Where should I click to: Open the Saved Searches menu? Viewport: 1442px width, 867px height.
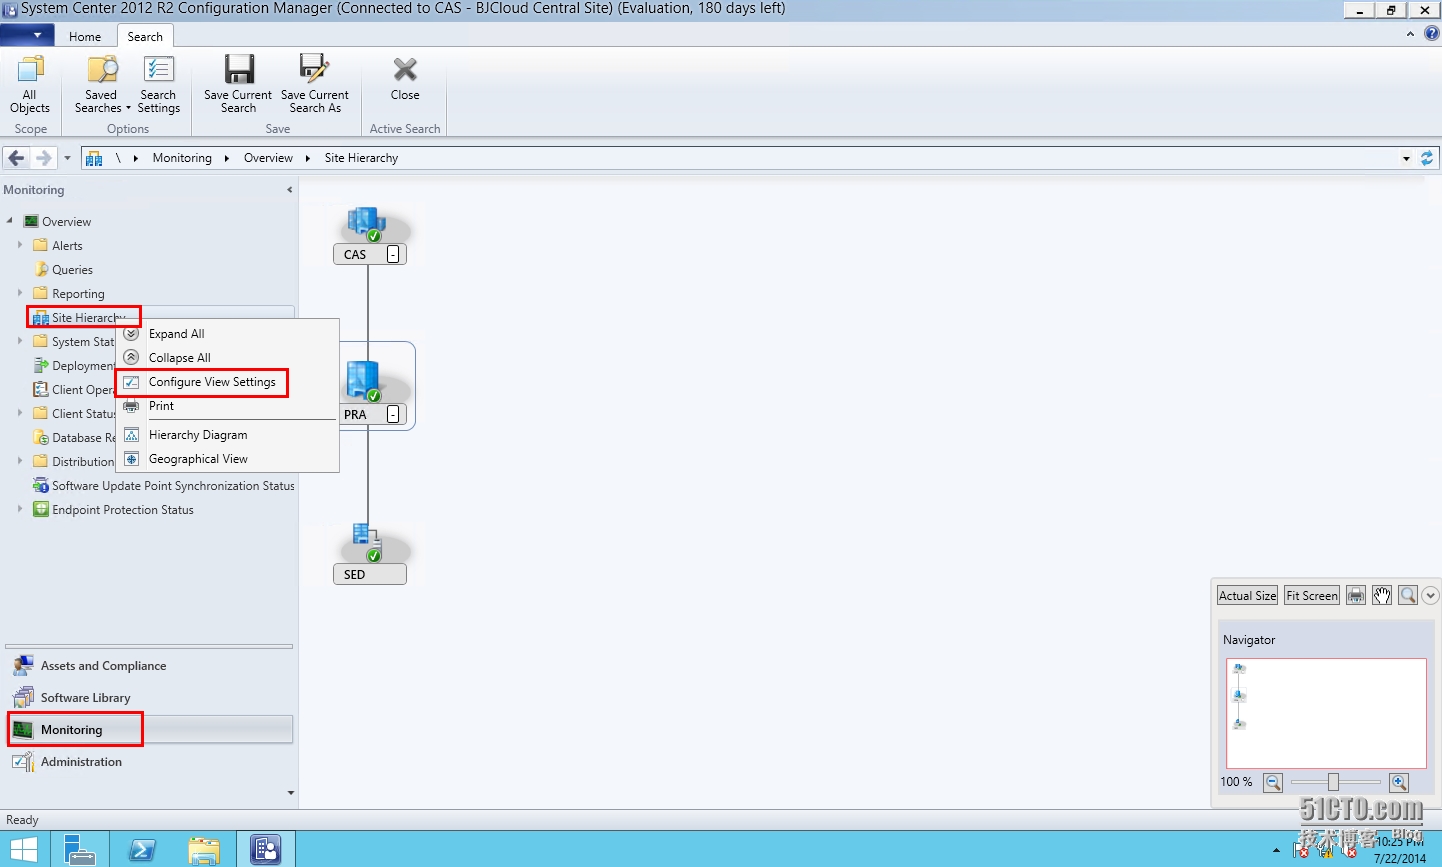102,84
